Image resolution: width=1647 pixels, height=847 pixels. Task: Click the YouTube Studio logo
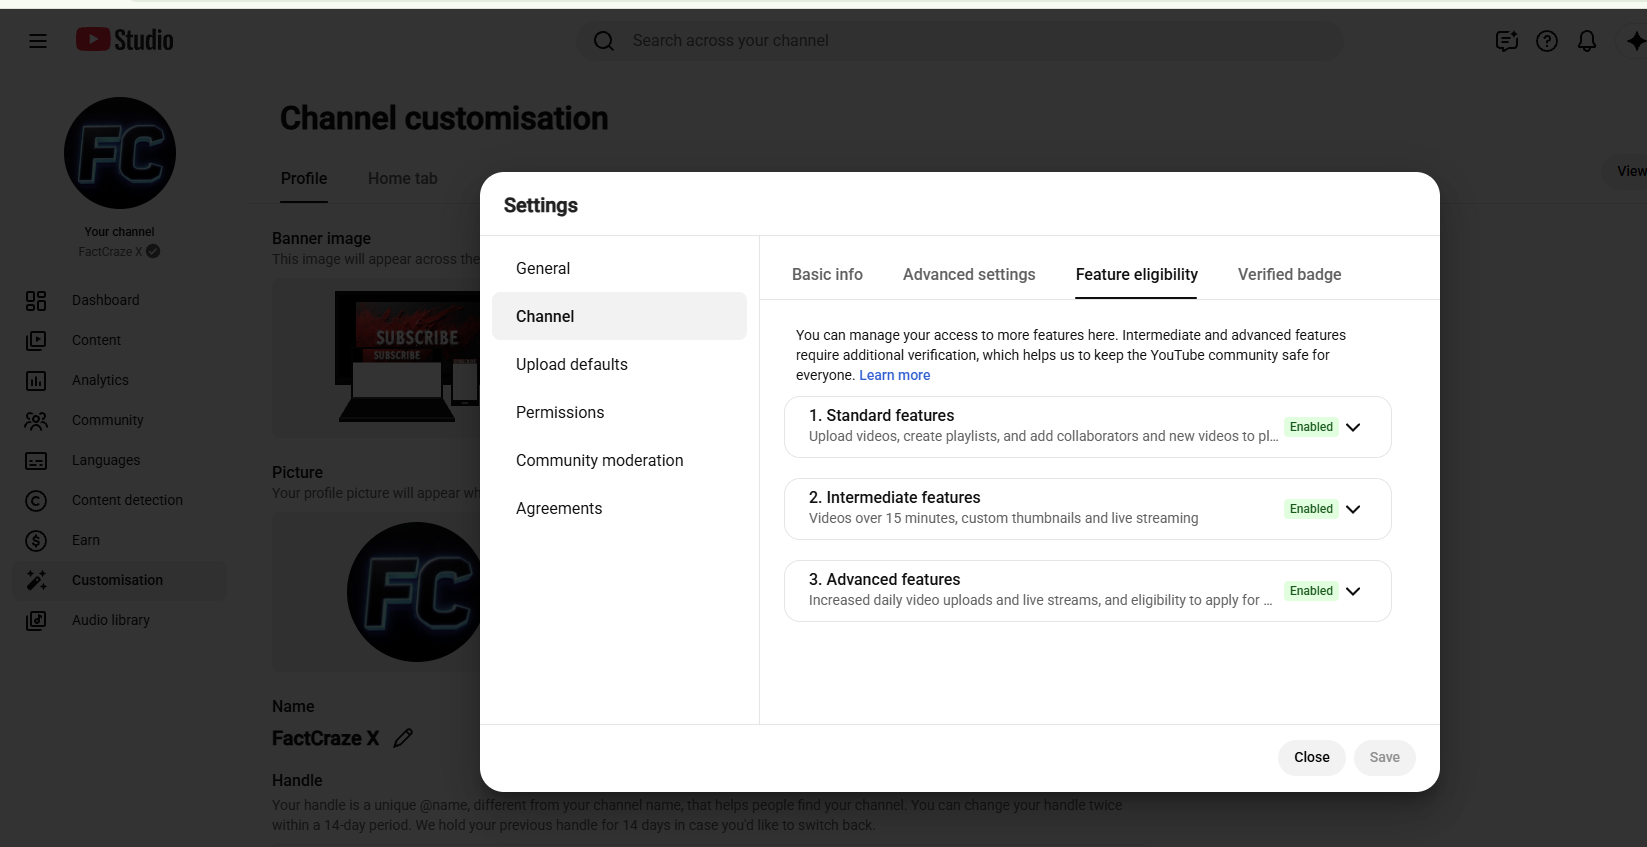(125, 40)
